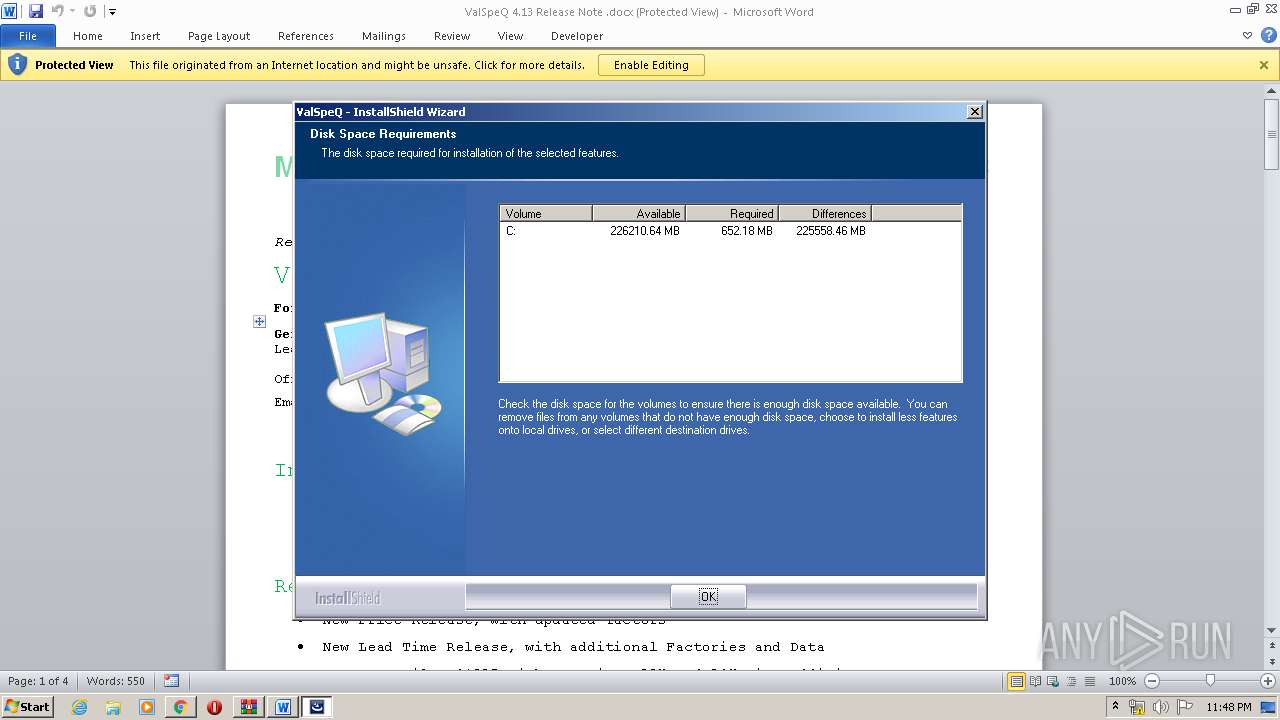The width and height of the screenshot is (1280, 720).
Task: Click the Save icon in Quick Access Toolbar
Action: pos(36,12)
